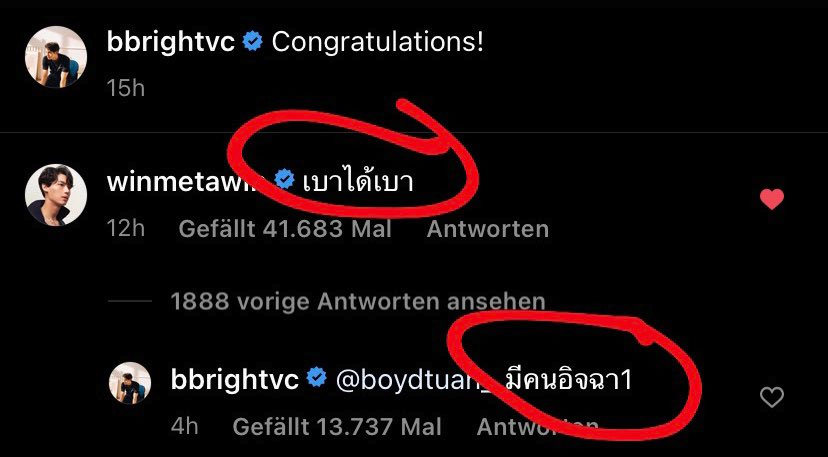Open bbrightvc's avatar on Congratulations comment

pos(55,57)
